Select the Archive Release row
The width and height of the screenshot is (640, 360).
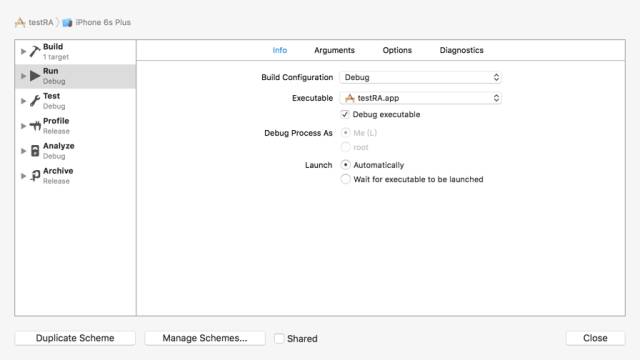tap(76, 176)
